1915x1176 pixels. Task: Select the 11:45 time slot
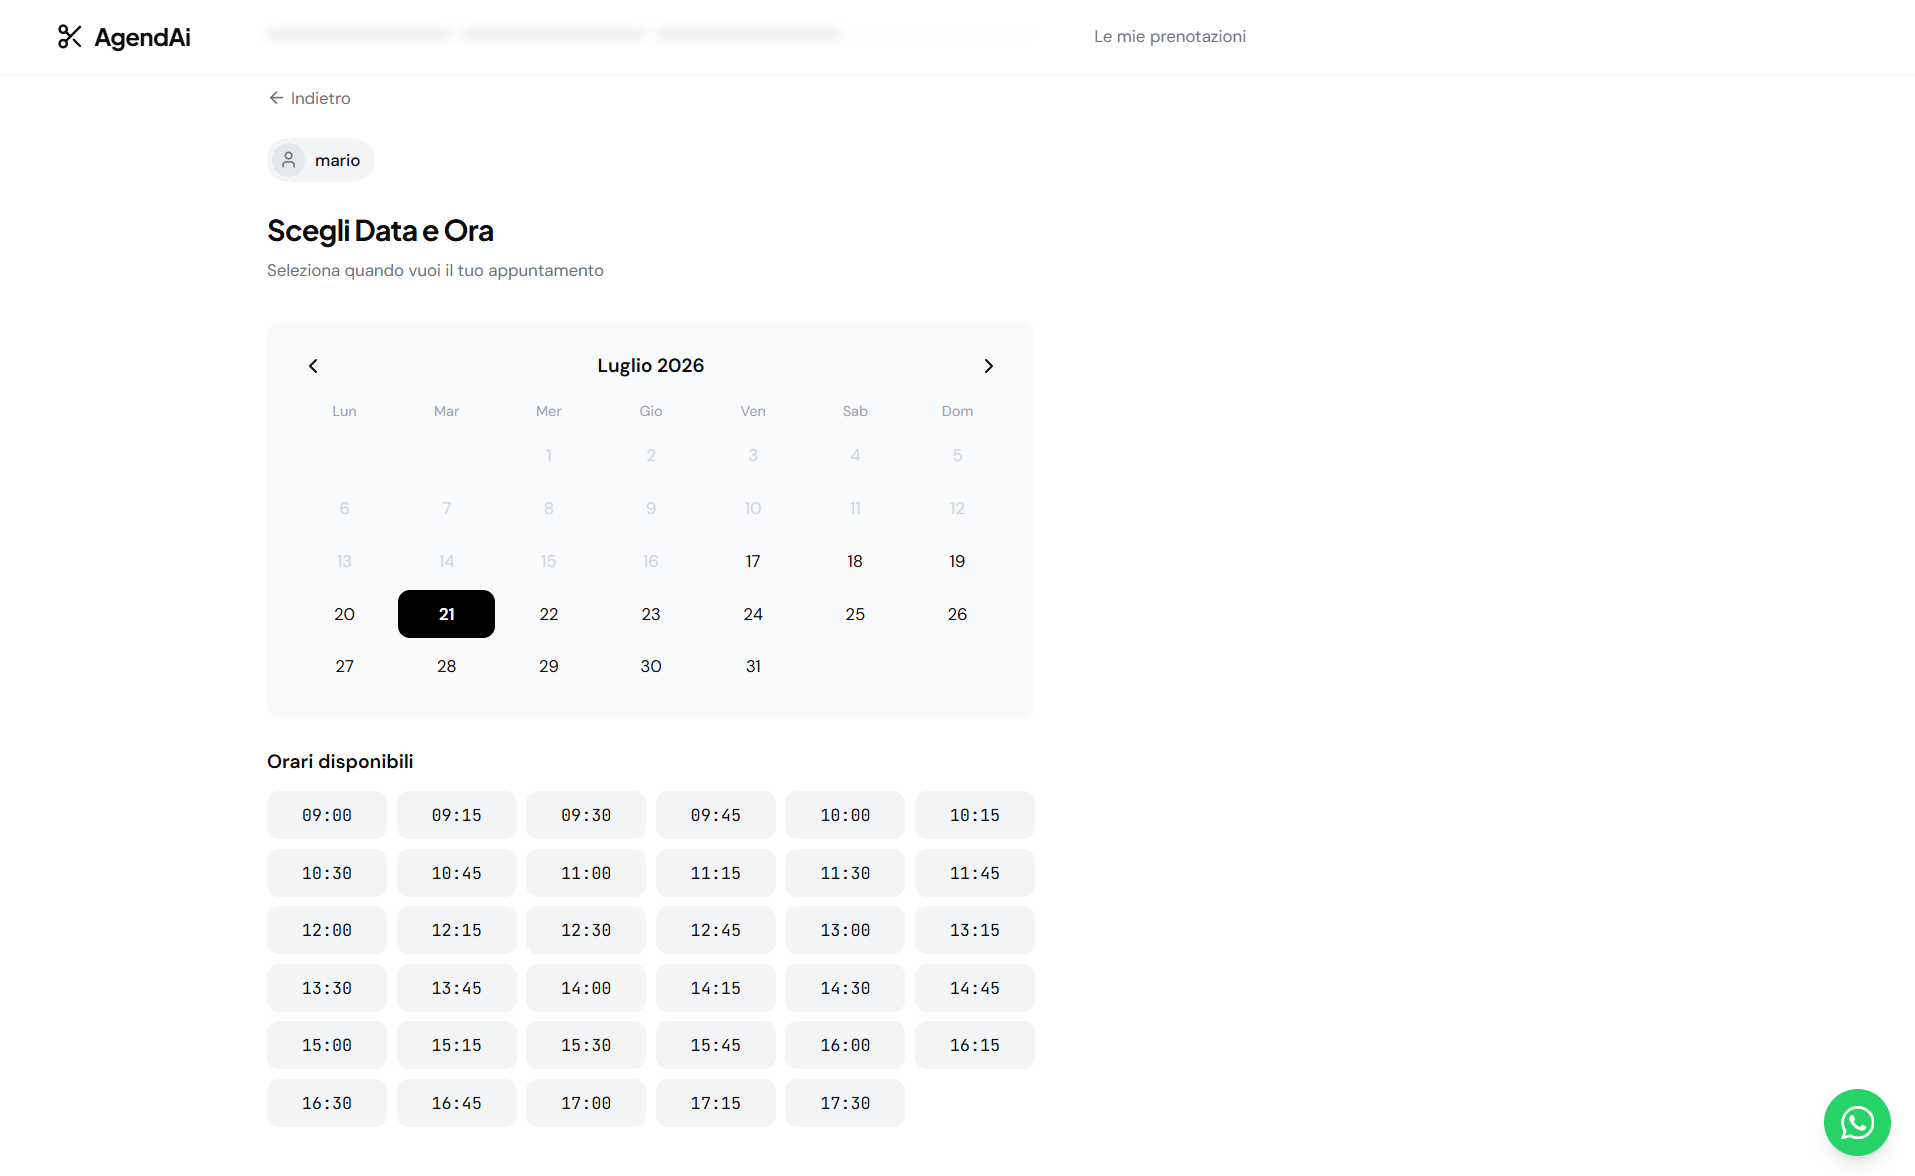pos(975,873)
